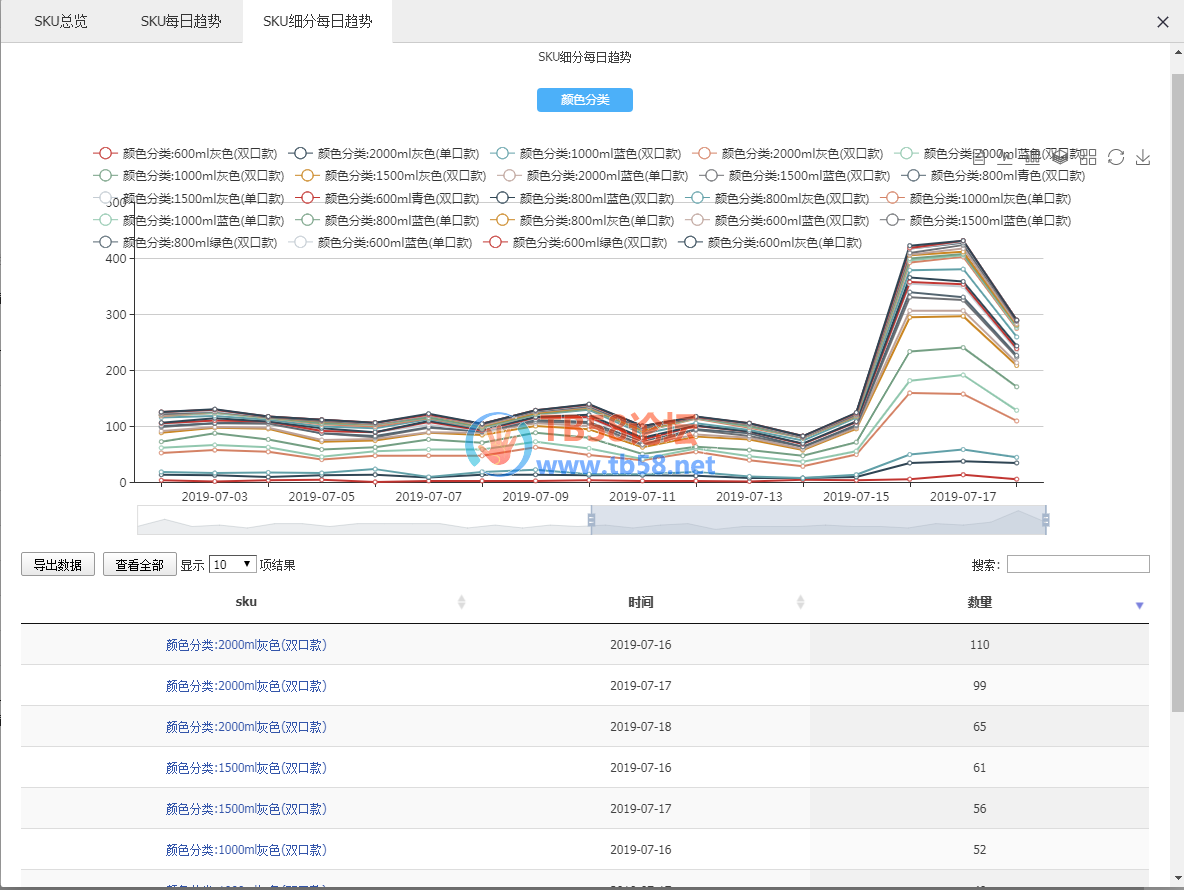Click the 搜索 input field
Image resolution: width=1184 pixels, height=890 pixels.
coord(1078,565)
